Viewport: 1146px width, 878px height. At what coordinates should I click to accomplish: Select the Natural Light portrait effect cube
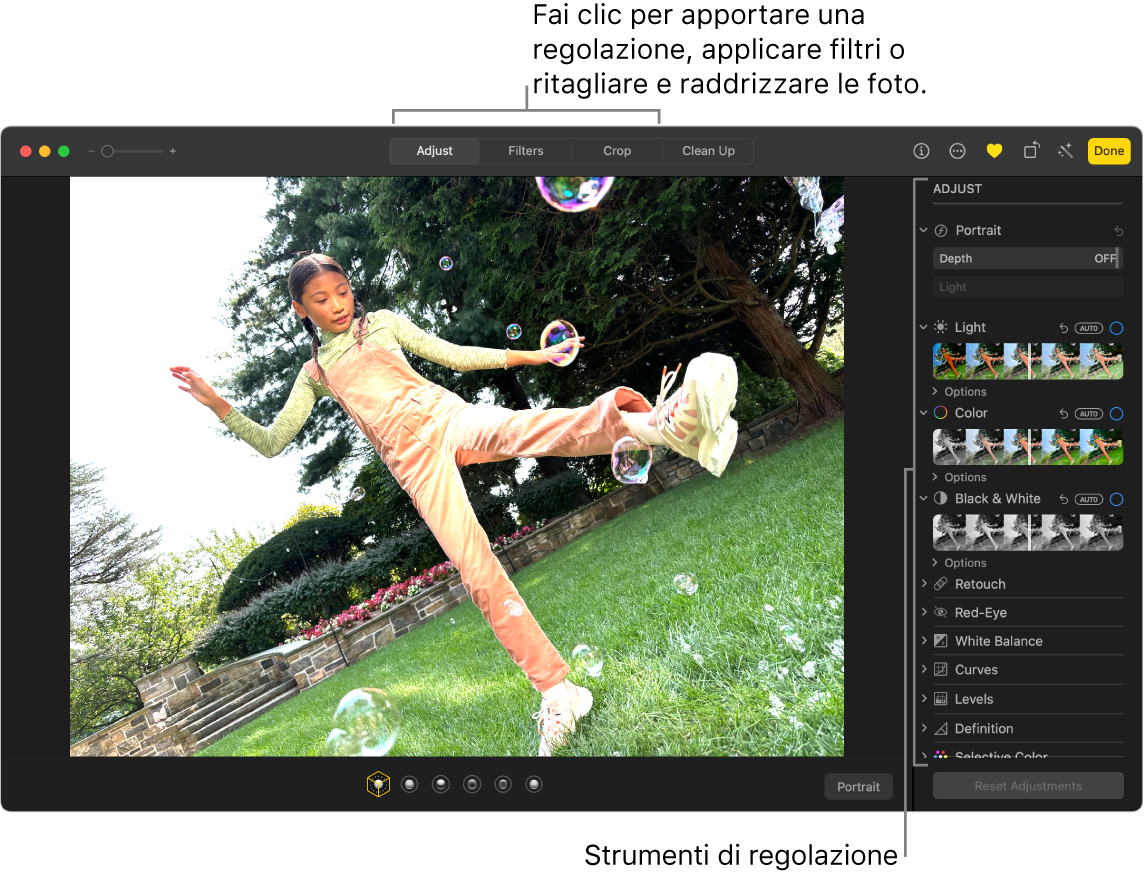378,784
